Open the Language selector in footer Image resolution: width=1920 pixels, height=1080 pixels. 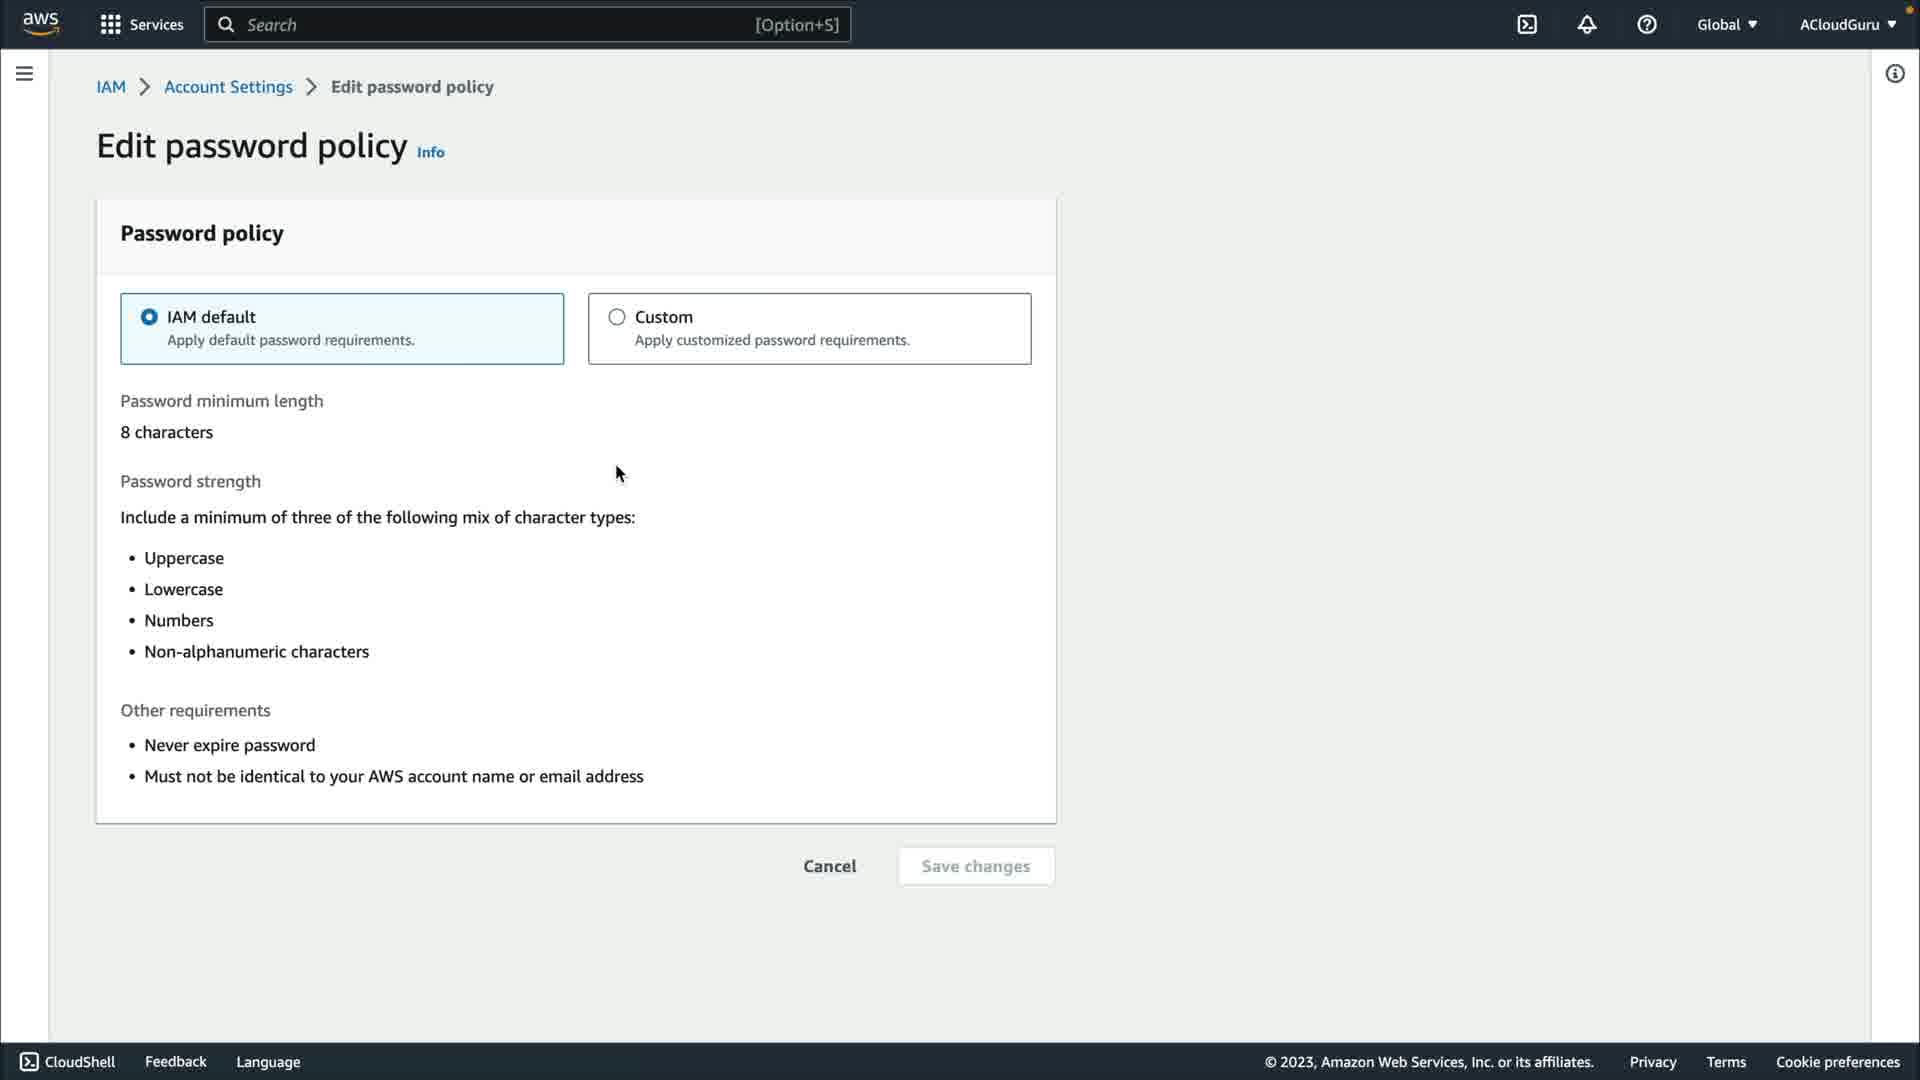pyautogui.click(x=268, y=1062)
